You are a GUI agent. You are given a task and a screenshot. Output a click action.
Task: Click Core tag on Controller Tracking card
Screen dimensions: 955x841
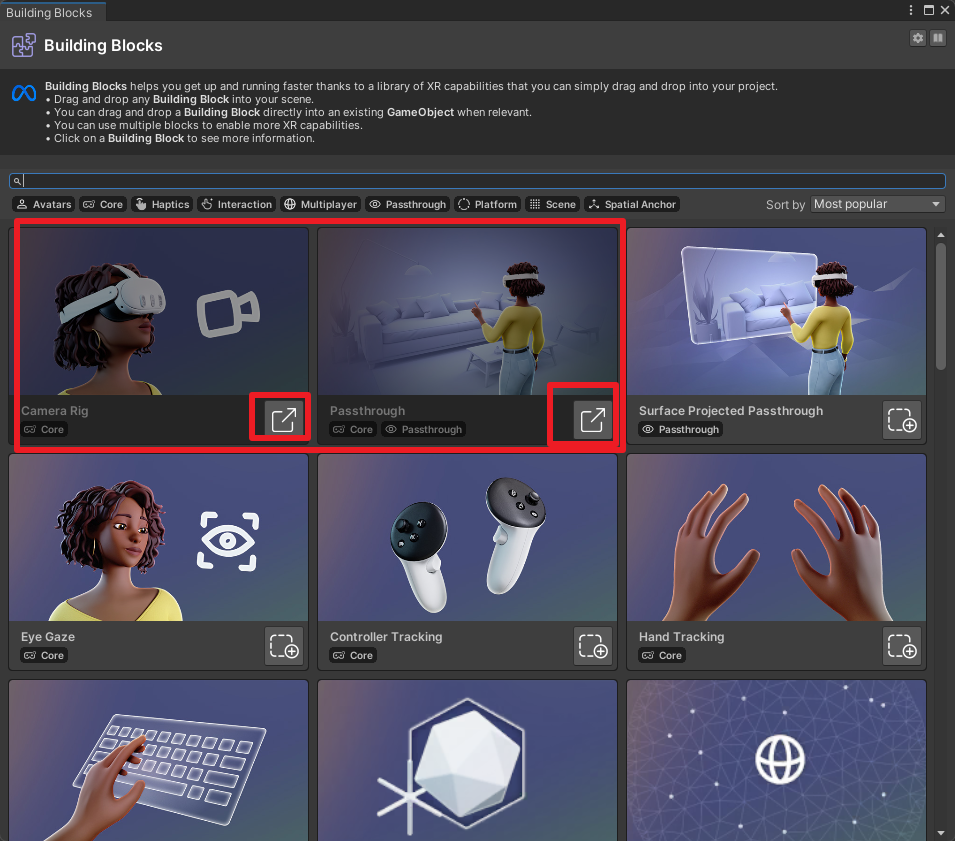(x=353, y=655)
